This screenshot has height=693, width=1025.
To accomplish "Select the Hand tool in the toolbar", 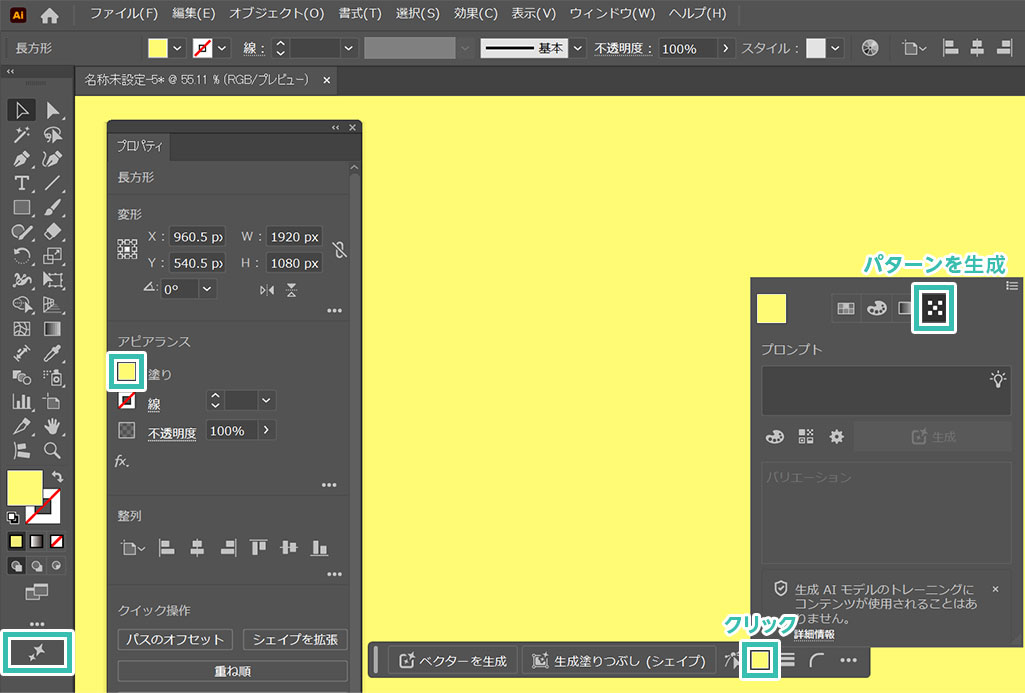I will click(x=53, y=427).
